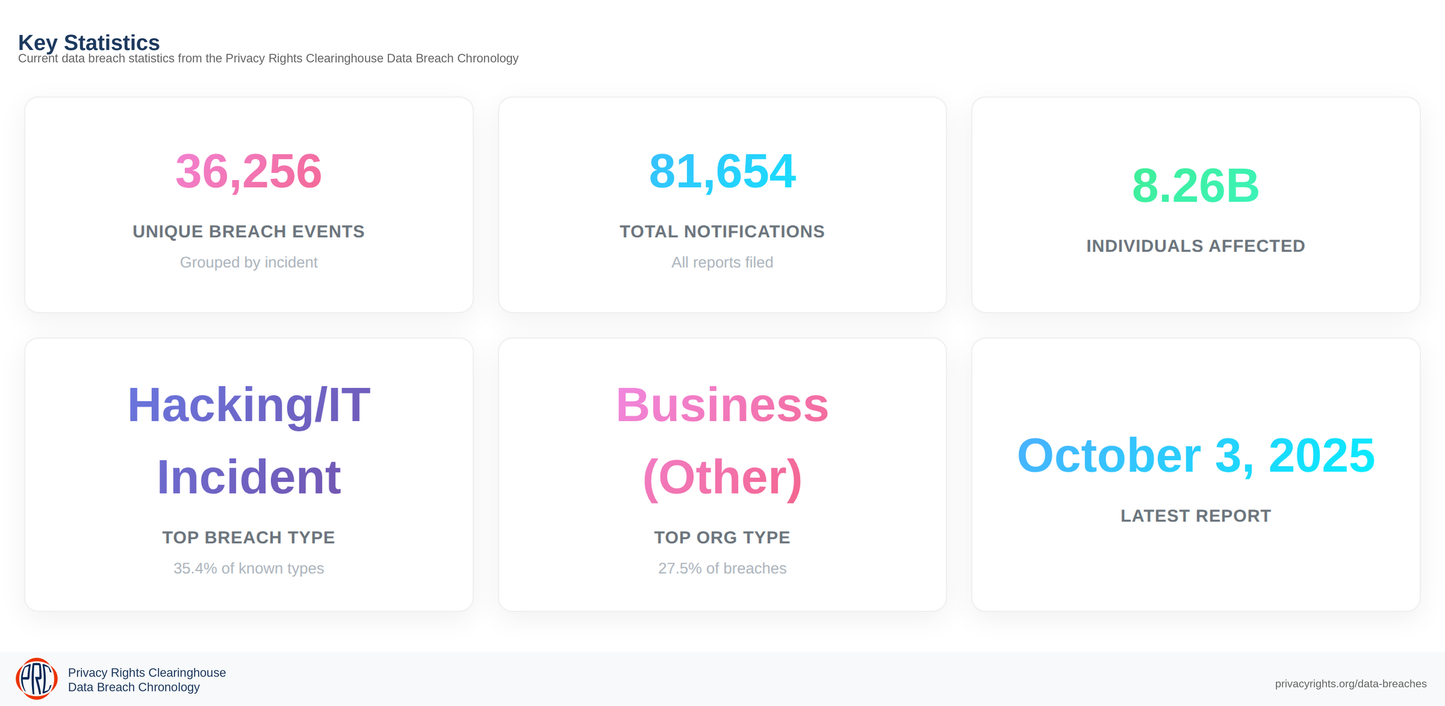
Task: Click the 81,654 total notifications figure
Action: pos(722,171)
